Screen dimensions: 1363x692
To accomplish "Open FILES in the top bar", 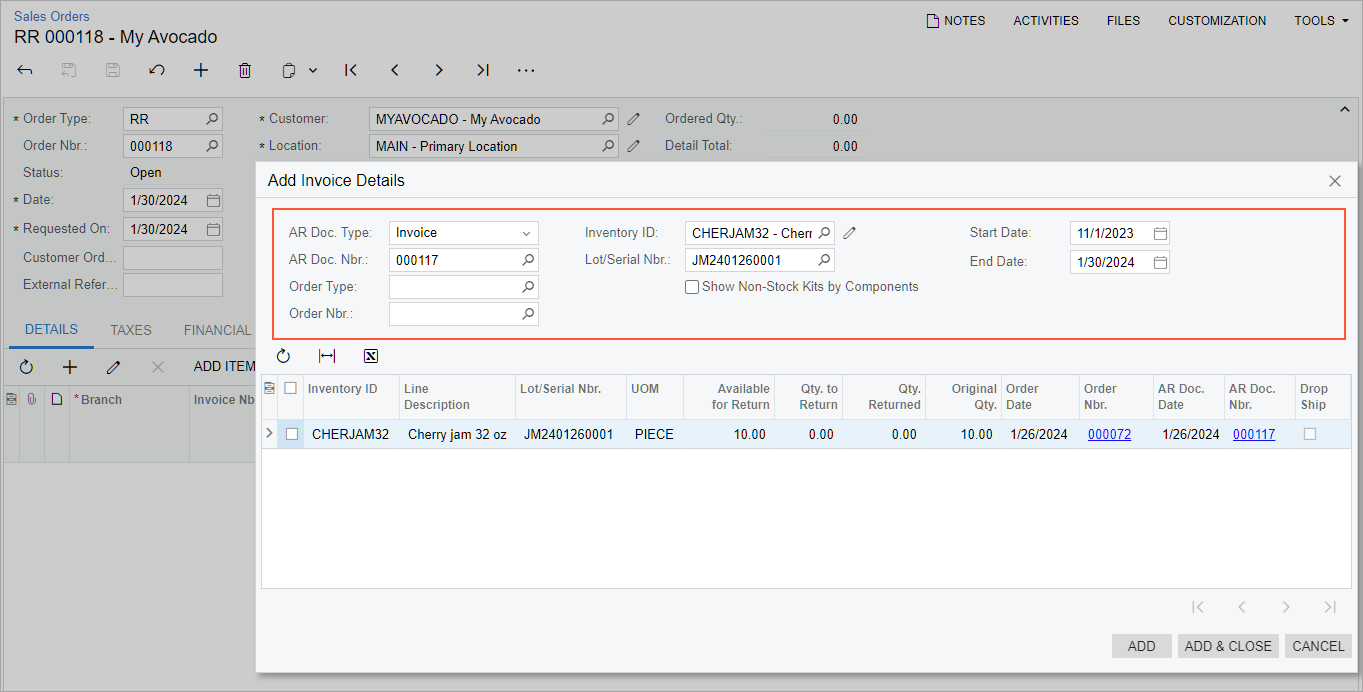I will pos(1123,20).
